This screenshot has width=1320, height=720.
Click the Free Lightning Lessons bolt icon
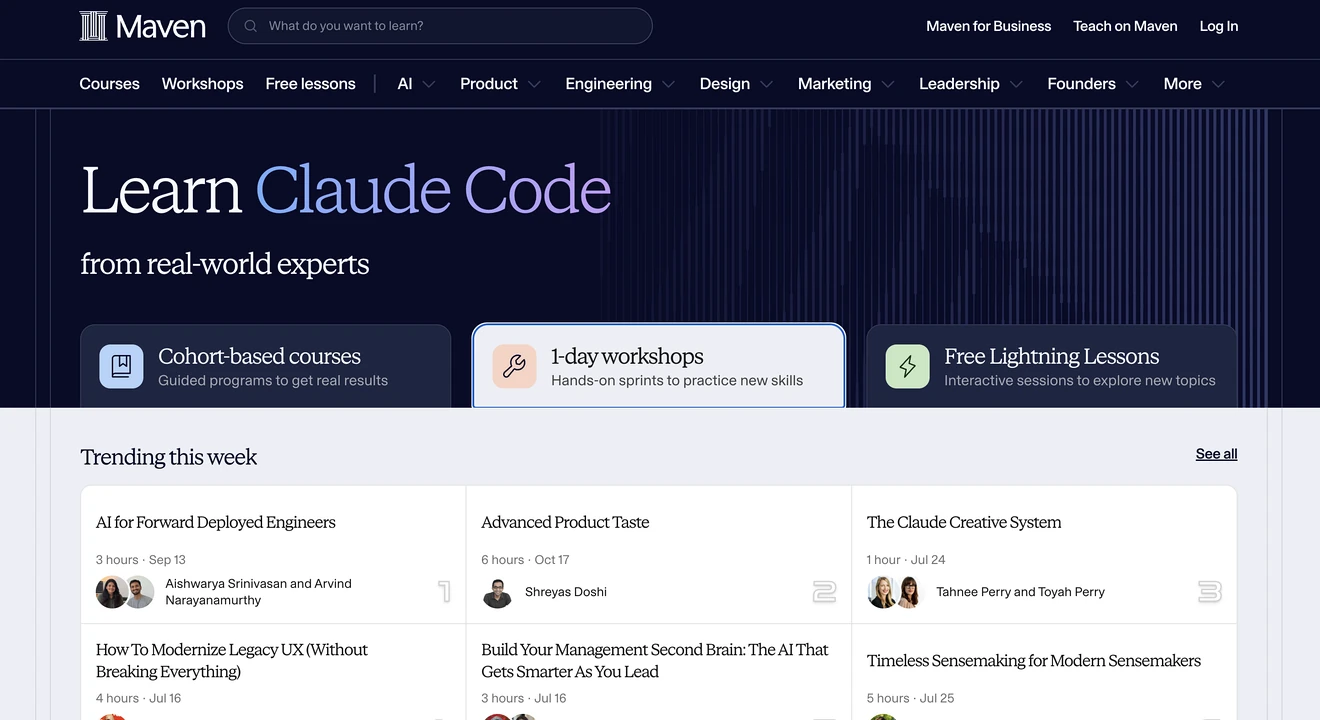[907, 366]
